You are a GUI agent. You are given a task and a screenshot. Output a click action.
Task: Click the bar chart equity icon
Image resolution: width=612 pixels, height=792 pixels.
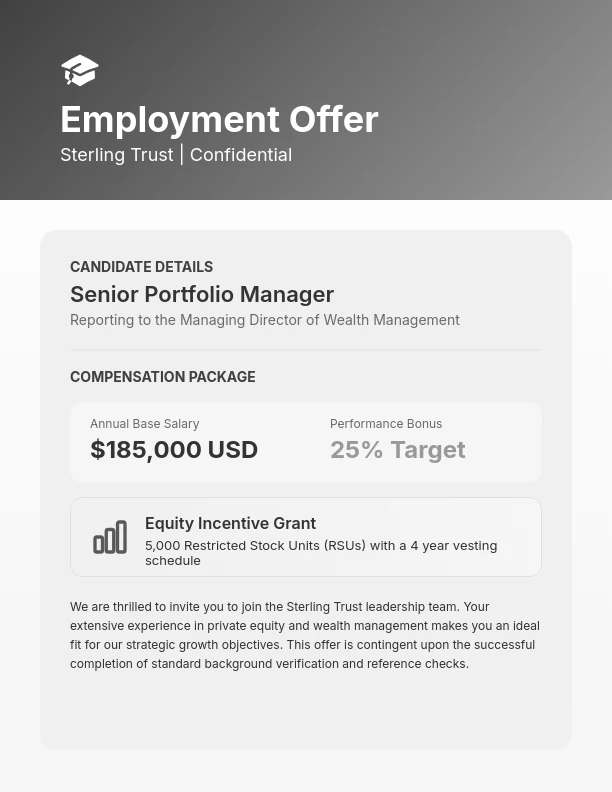(x=110, y=537)
